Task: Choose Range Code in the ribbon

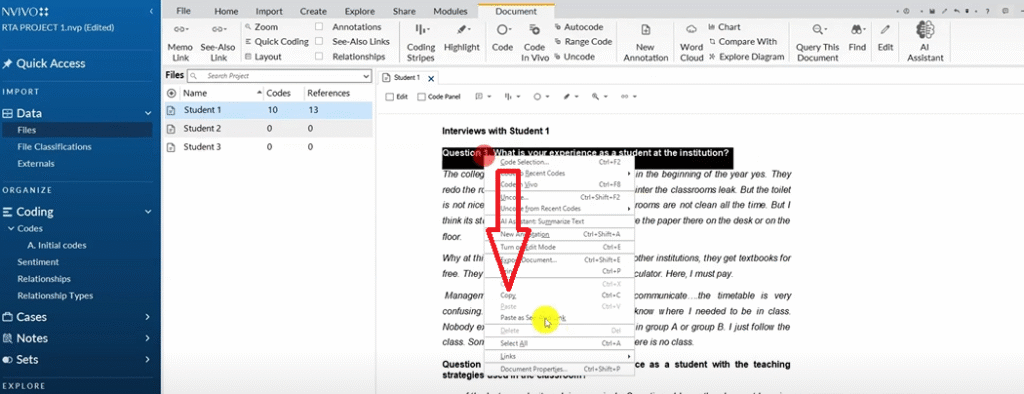Action: [x=583, y=41]
